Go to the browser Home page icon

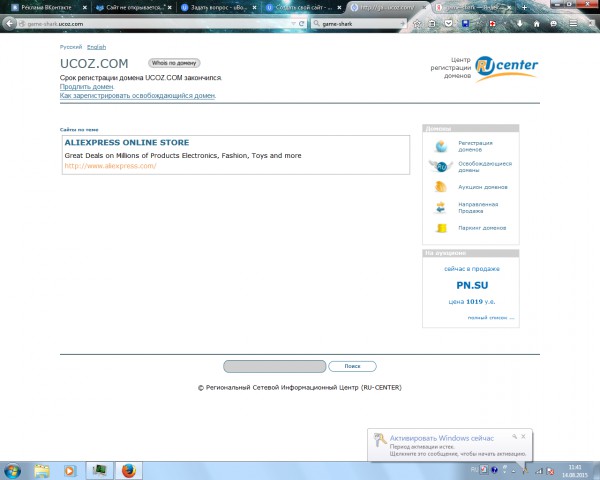536,24
